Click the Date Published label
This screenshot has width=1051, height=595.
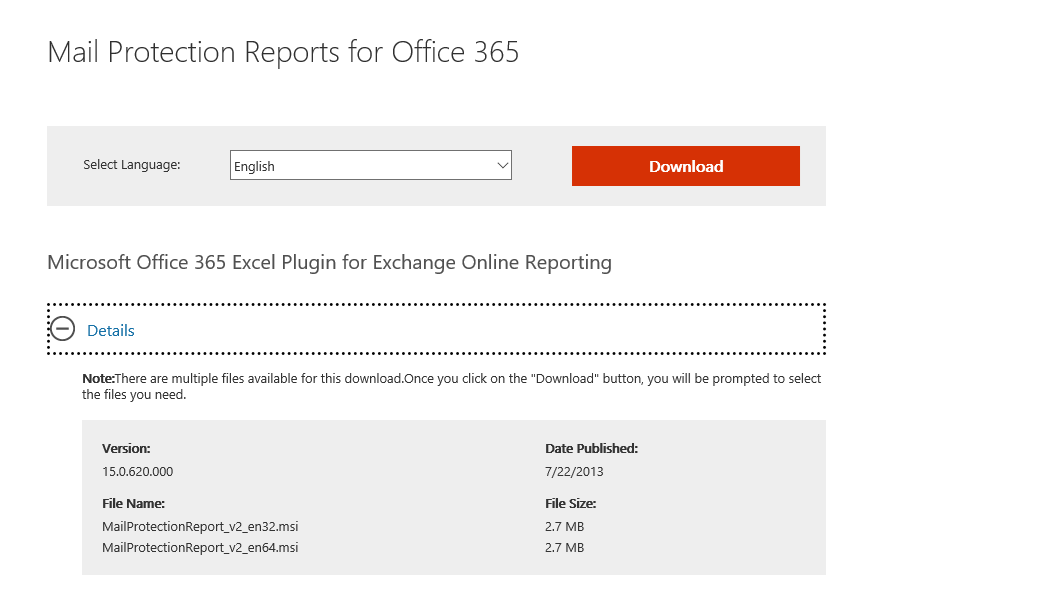[x=591, y=449]
